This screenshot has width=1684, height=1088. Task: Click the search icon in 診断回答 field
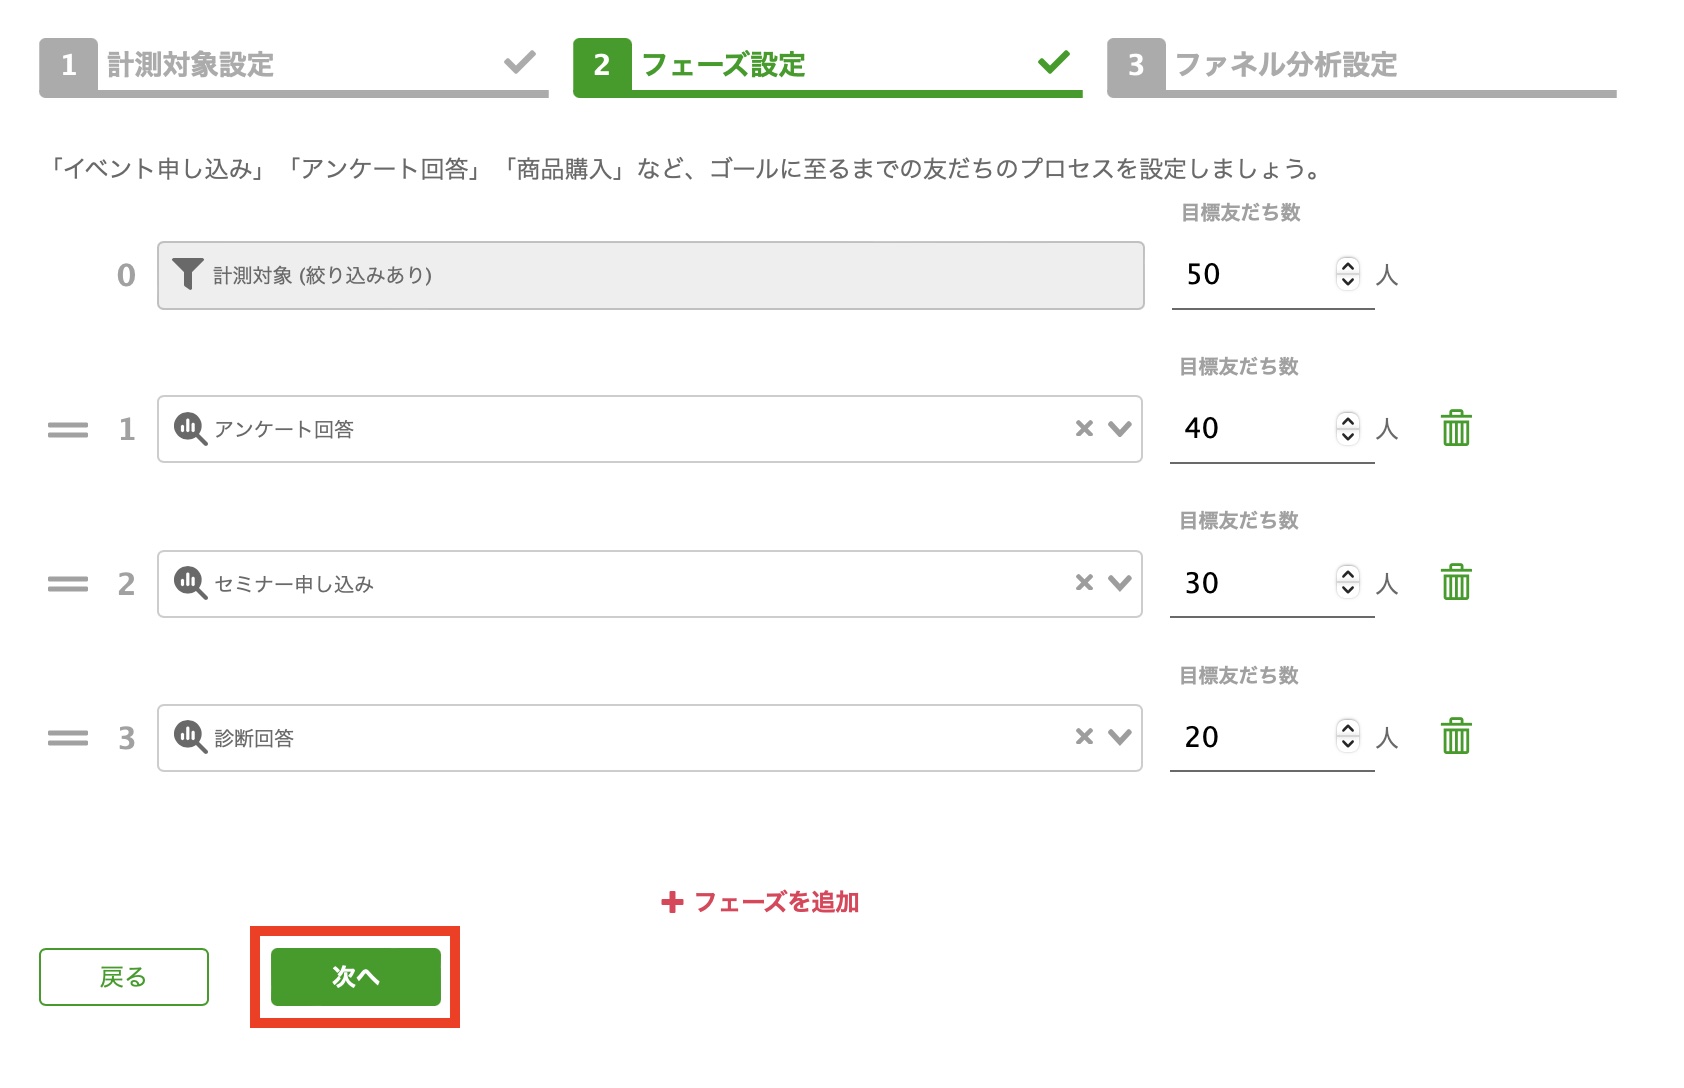pyautogui.click(x=190, y=738)
